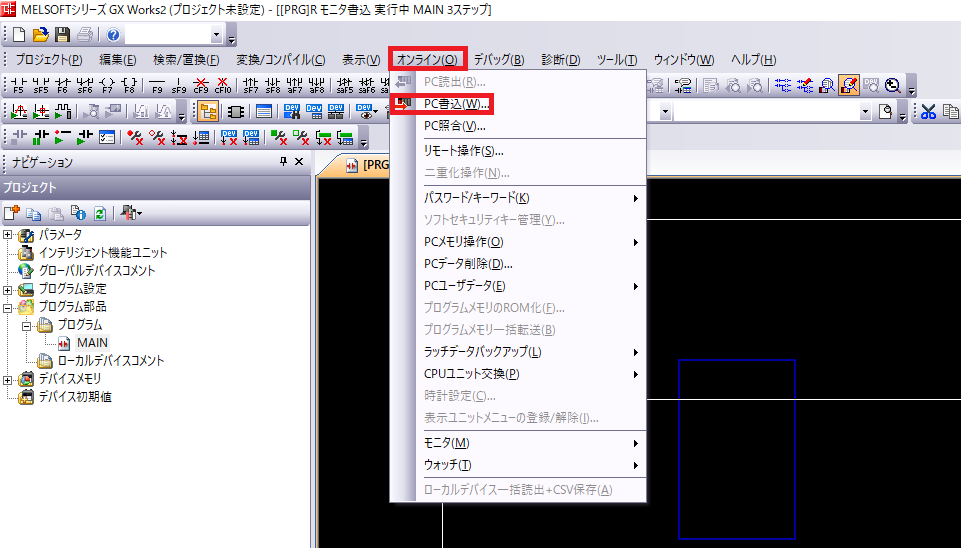Delete vertical line with cF10 icon
The height and width of the screenshot is (548, 961).
(222, 85)
